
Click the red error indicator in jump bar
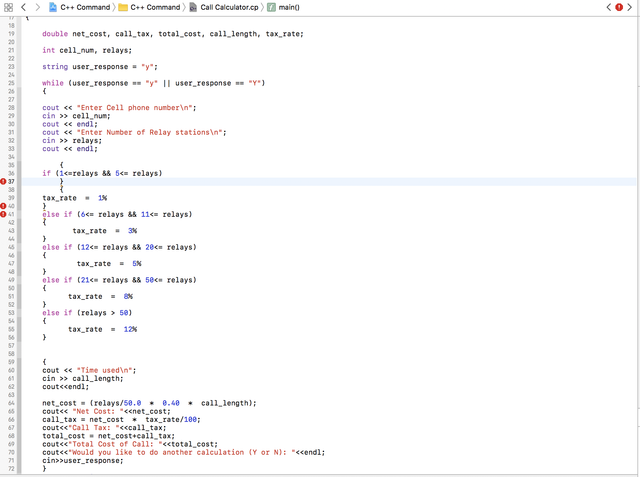coord(619,7)
